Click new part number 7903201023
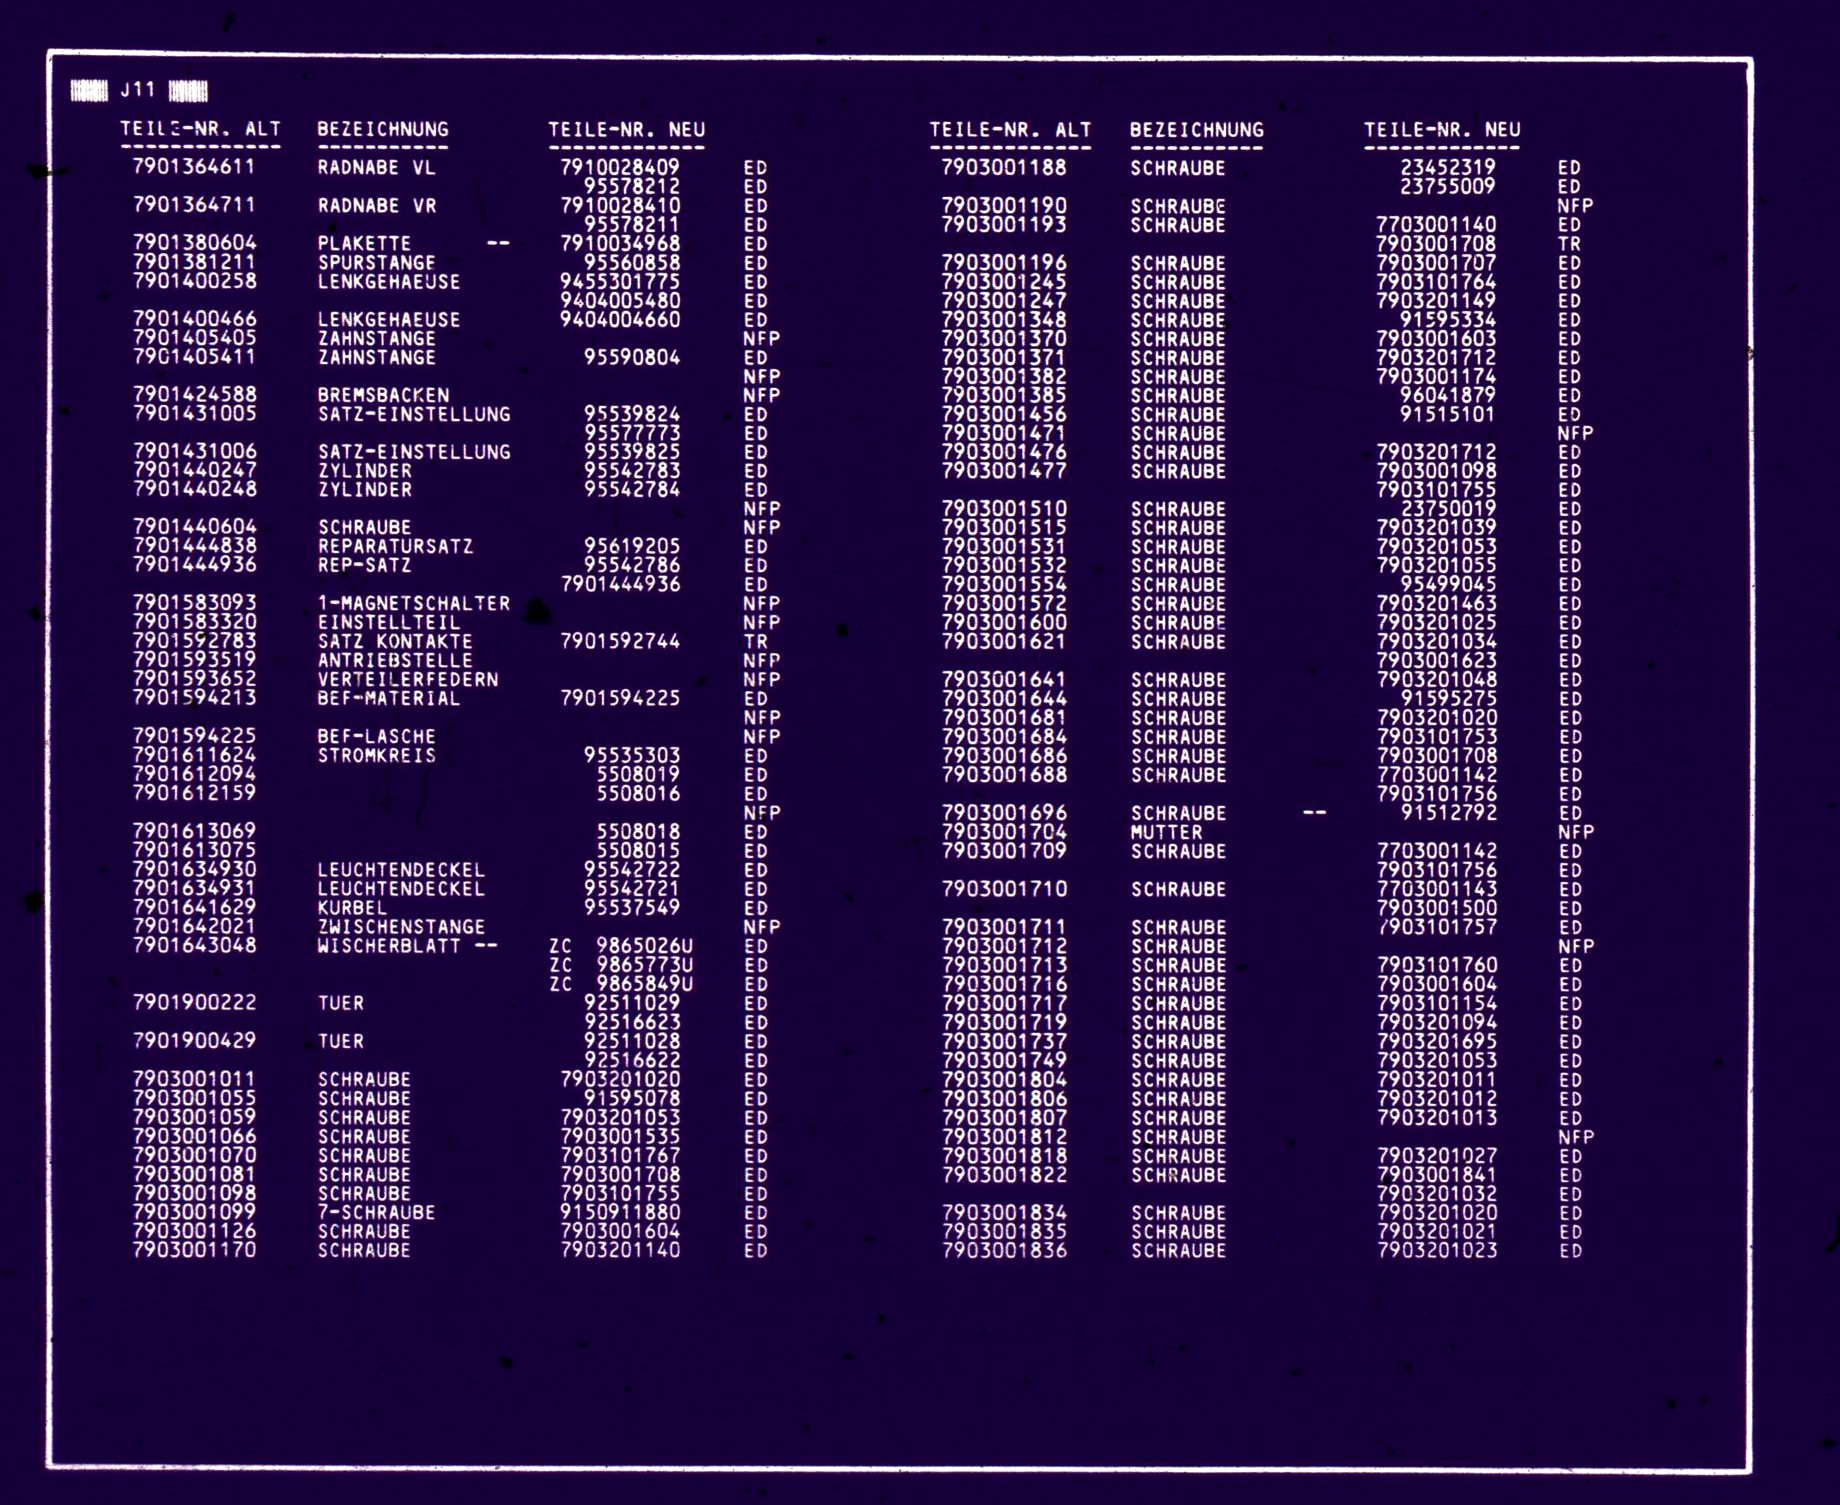 (x=1437, y=1251)
